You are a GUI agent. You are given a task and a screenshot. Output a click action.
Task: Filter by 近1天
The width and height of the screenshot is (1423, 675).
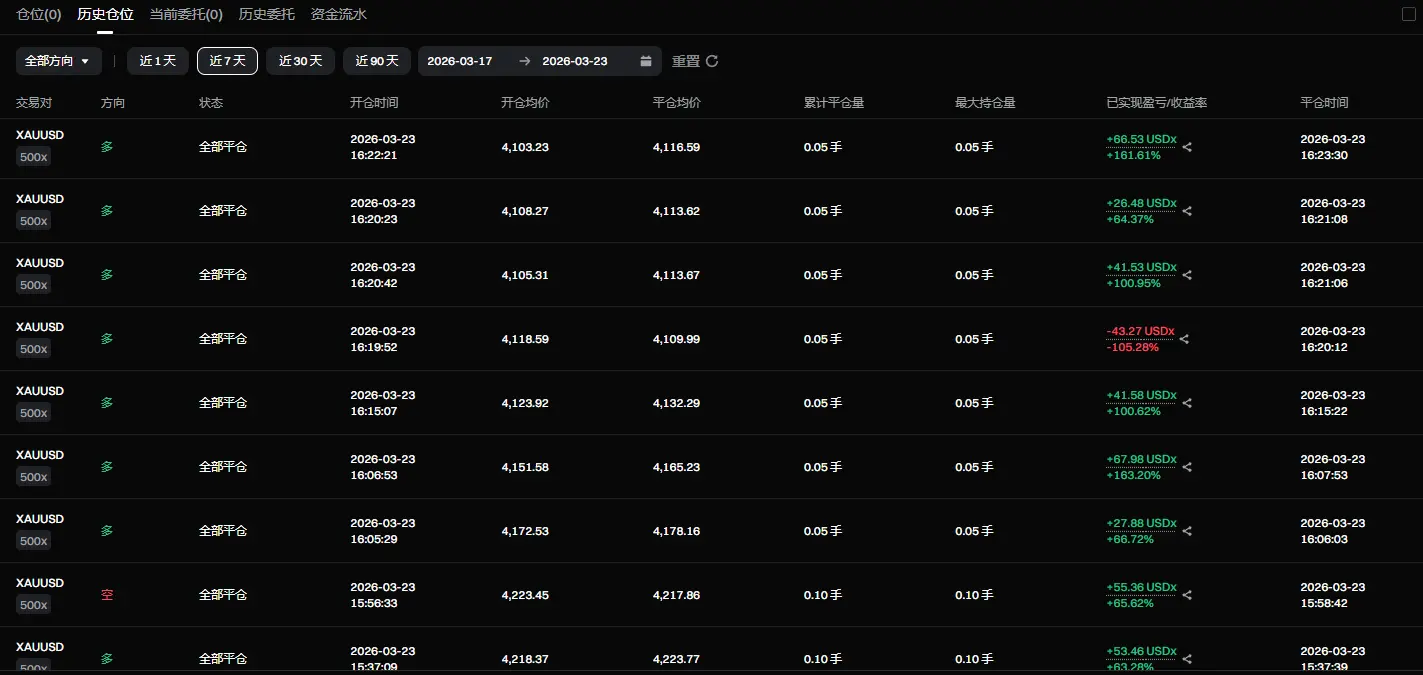point(158,61)
